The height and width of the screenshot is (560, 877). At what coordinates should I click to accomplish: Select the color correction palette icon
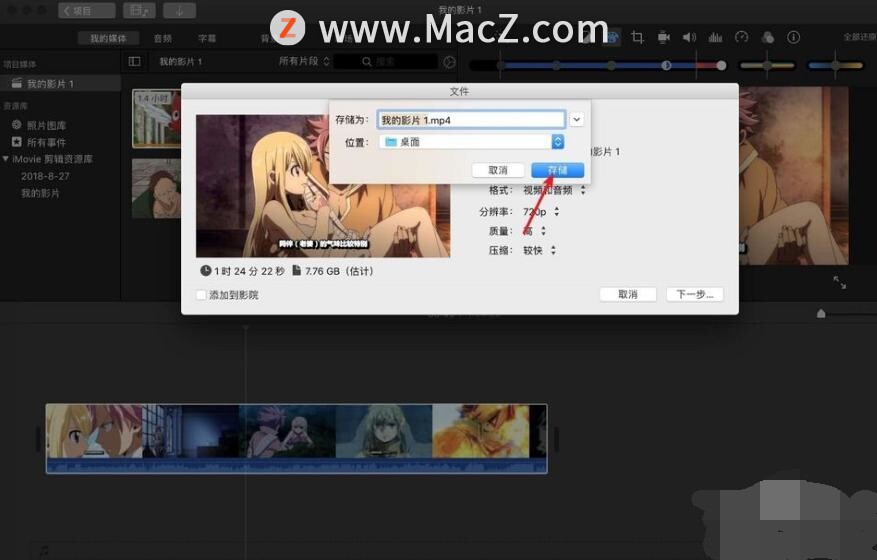(612, 37)
